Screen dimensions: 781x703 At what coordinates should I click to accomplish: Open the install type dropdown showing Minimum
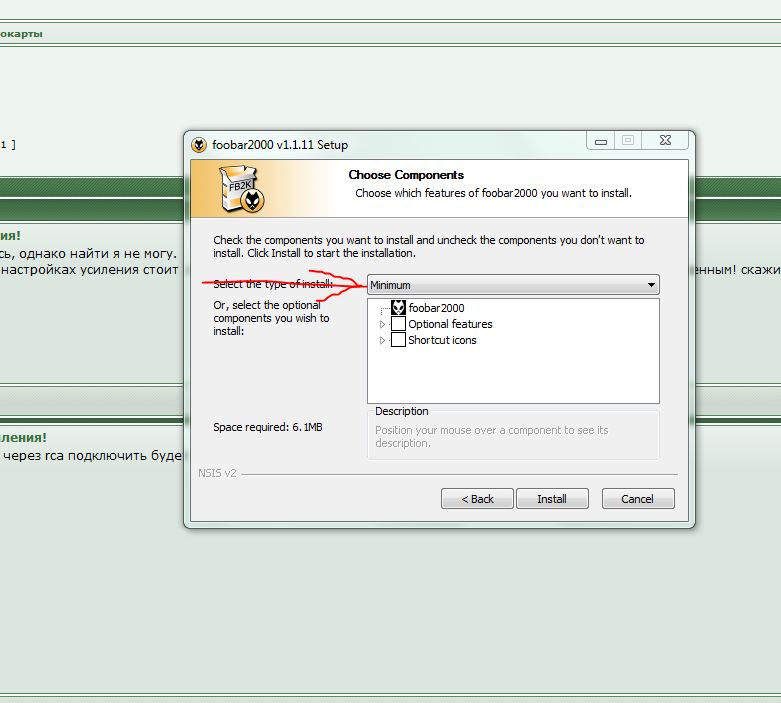tap(513, 285)
